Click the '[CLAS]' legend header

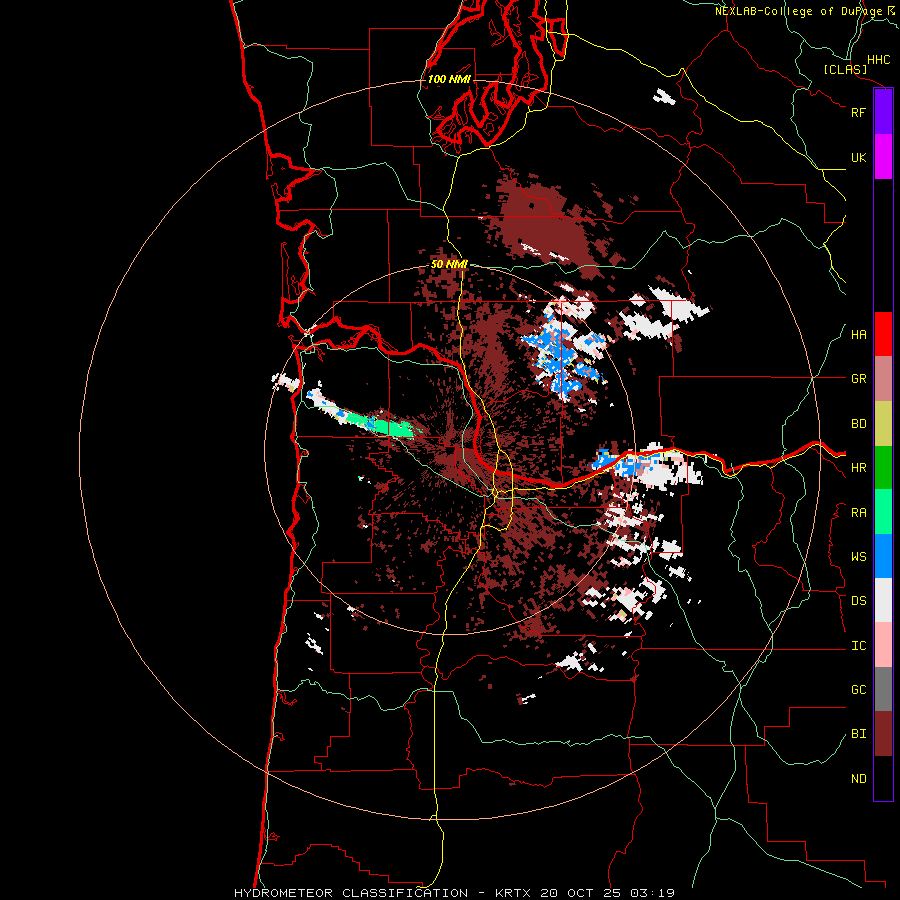(845, 69)
